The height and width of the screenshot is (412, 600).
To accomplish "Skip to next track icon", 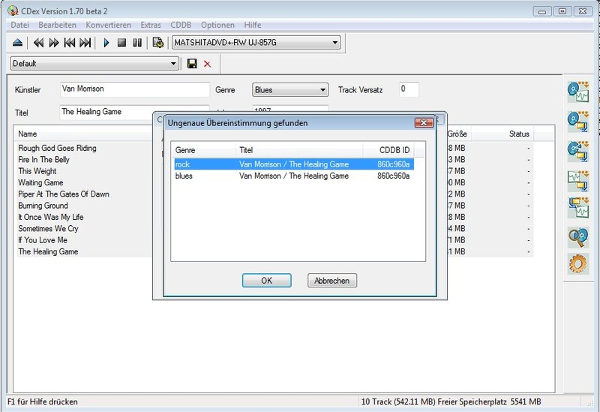I will 85,42.
